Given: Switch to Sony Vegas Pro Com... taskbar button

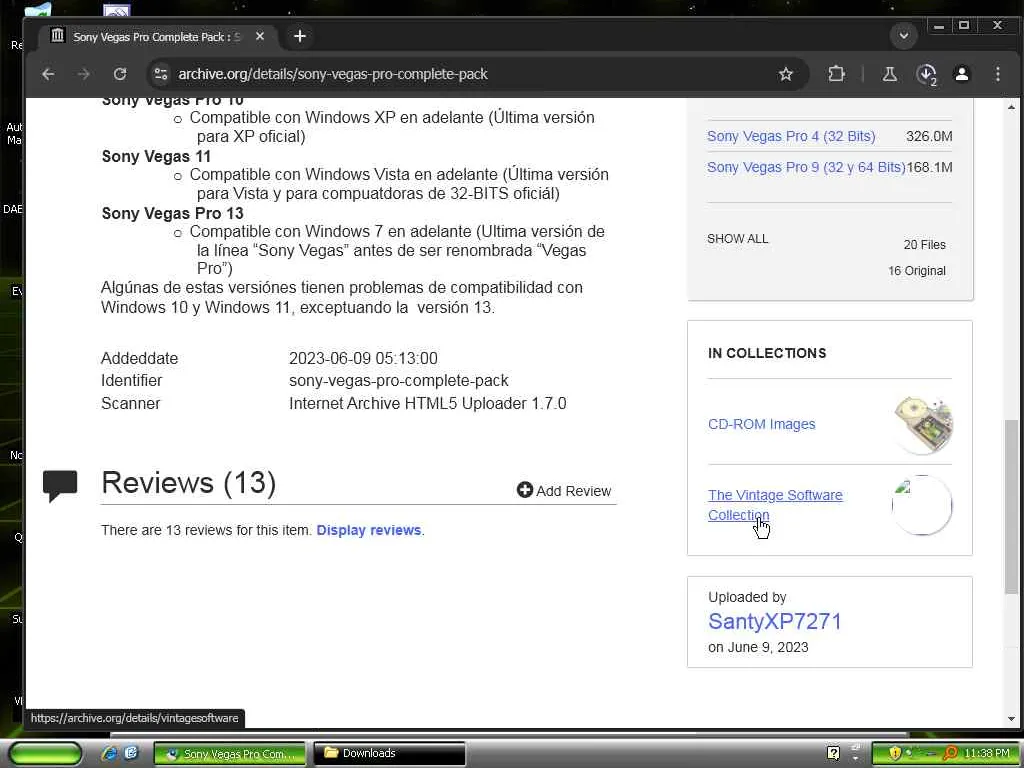Looking at the screenshot, I should (x=229, y=754).
